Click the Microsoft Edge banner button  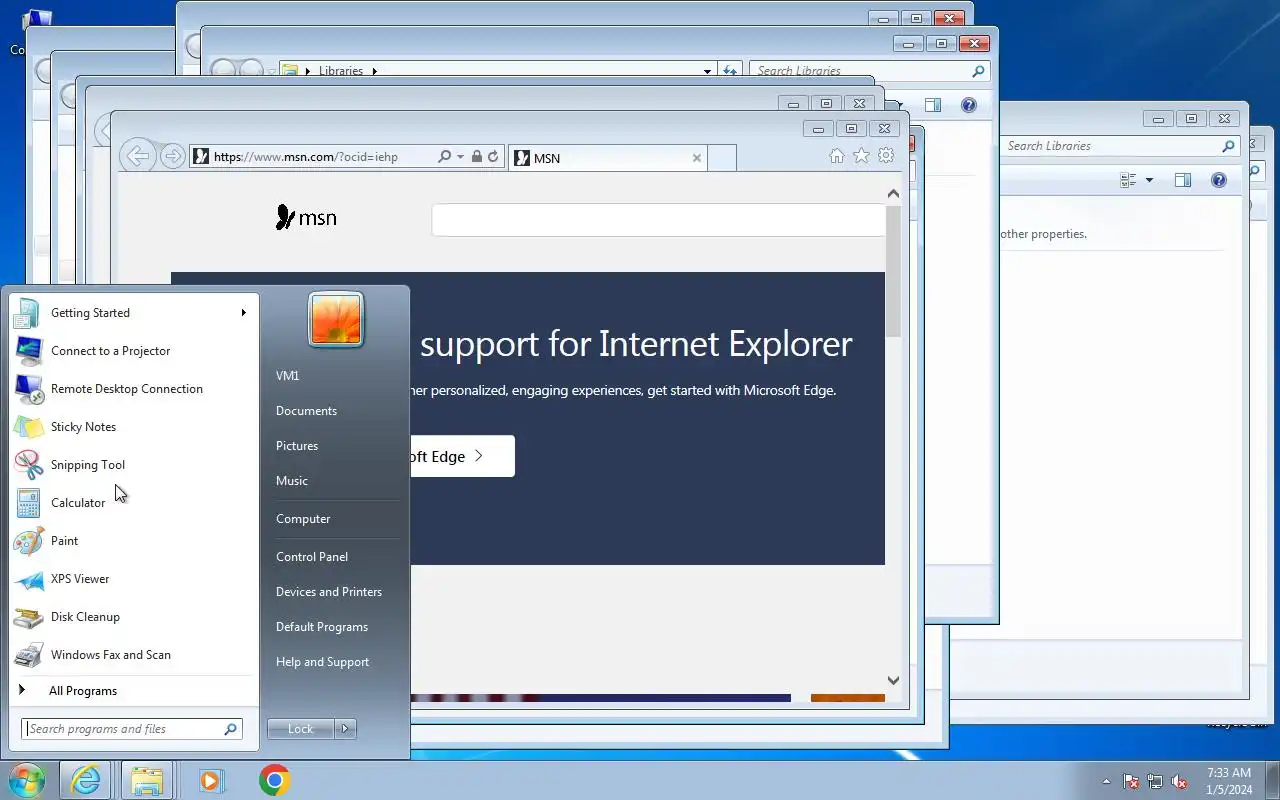(x=461, y=456)
